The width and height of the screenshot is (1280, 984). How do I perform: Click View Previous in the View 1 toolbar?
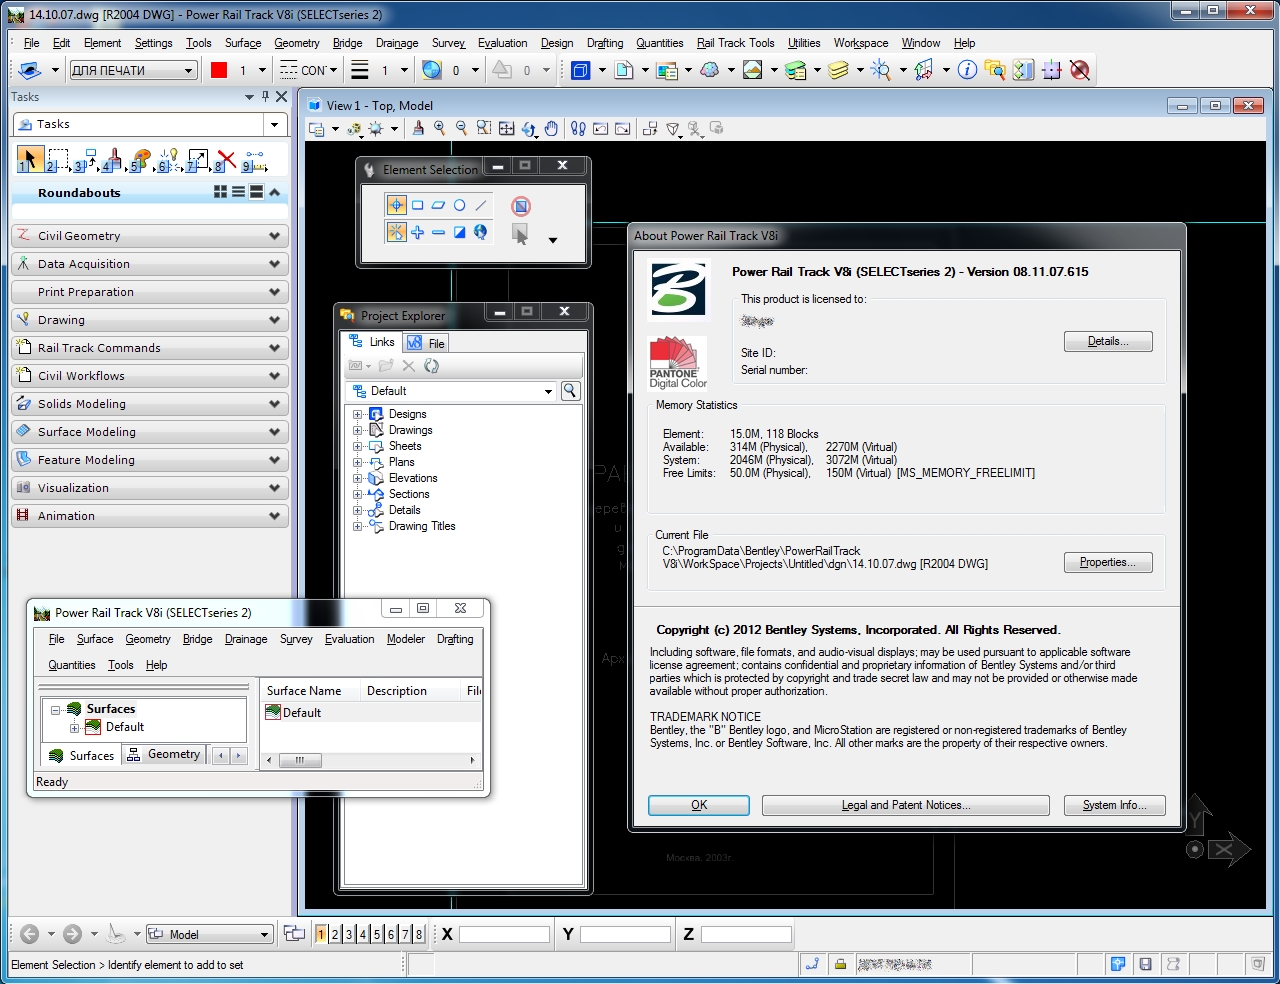coord(601,129)
